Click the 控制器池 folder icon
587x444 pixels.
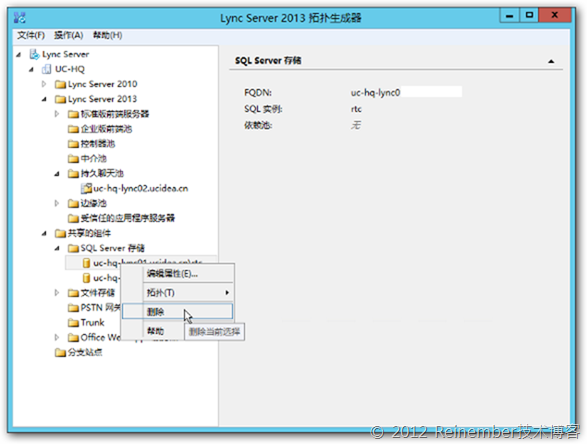(73, 144)
